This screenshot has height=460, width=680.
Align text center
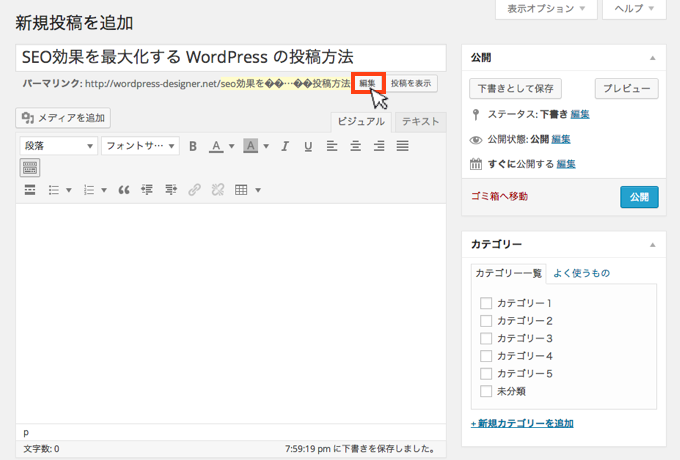point(356,146)
